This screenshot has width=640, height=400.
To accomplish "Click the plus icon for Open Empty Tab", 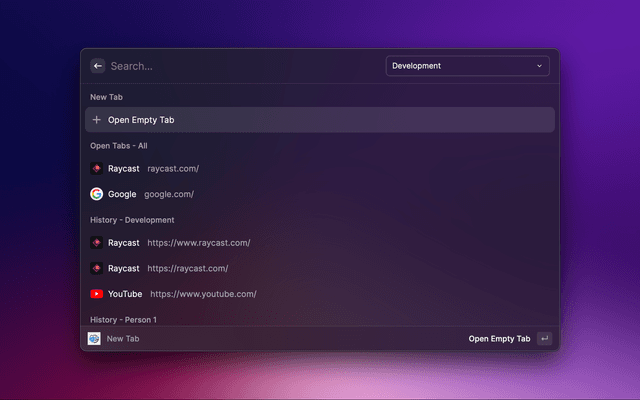I will (97, 120).
